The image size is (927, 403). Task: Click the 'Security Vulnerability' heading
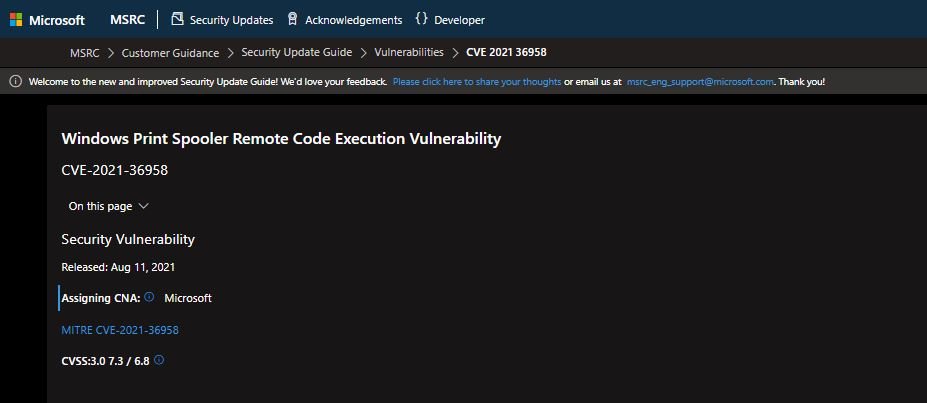point(128,239)
